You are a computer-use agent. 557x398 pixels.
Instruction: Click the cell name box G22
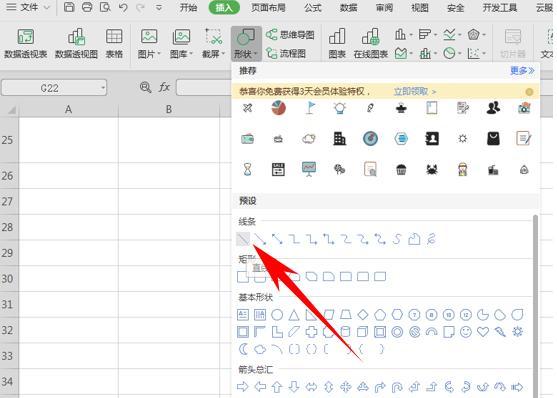54,88
